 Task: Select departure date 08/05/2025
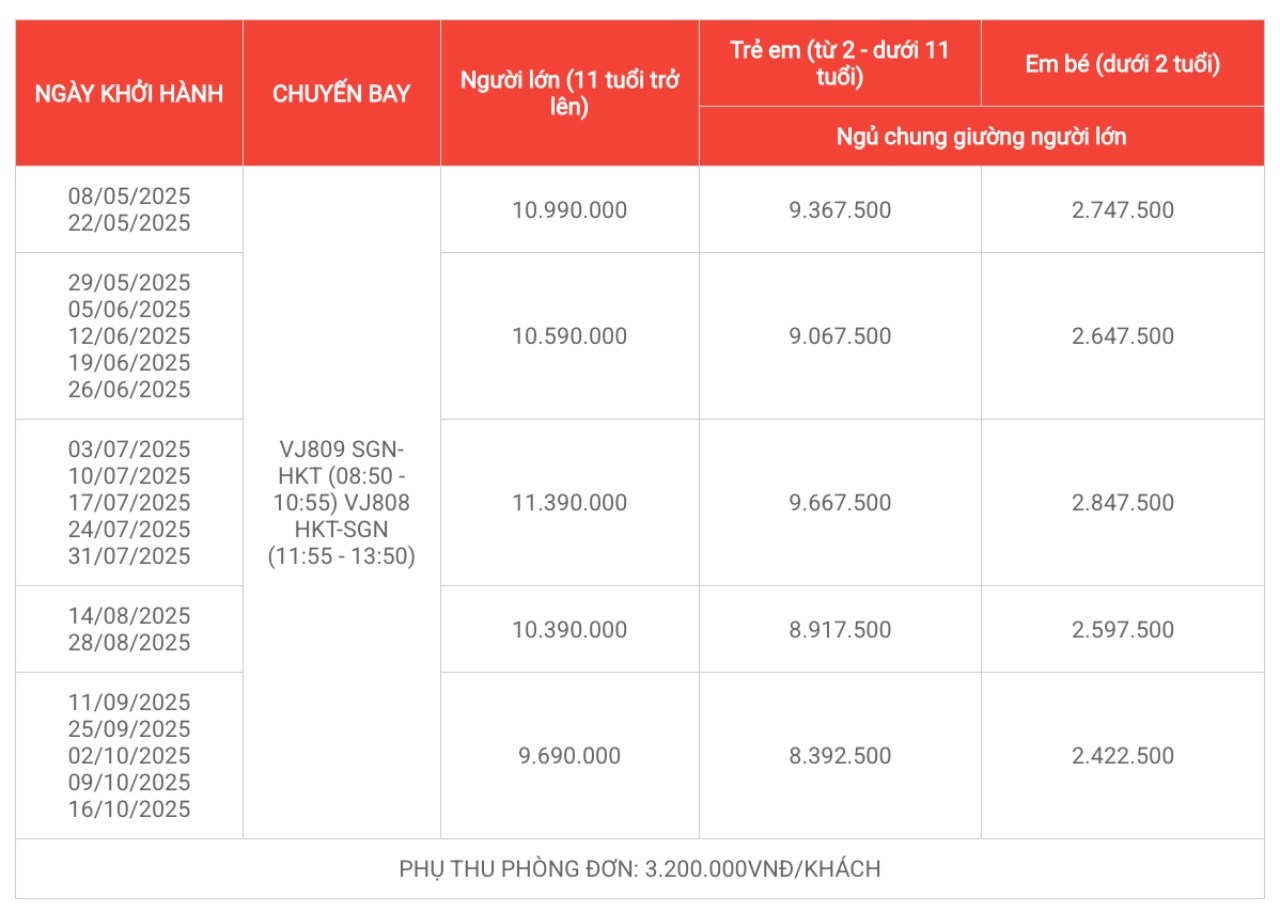[x=129, y=196]
